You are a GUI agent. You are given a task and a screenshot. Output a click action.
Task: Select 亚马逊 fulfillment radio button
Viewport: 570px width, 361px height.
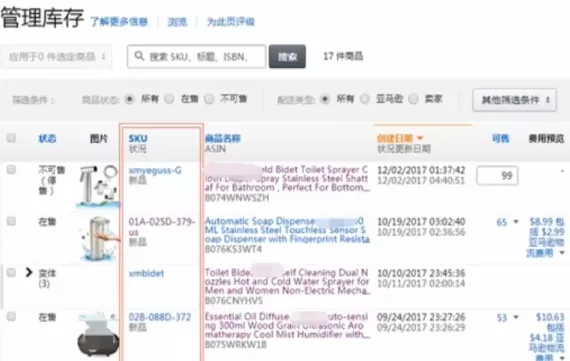[365, 99]
